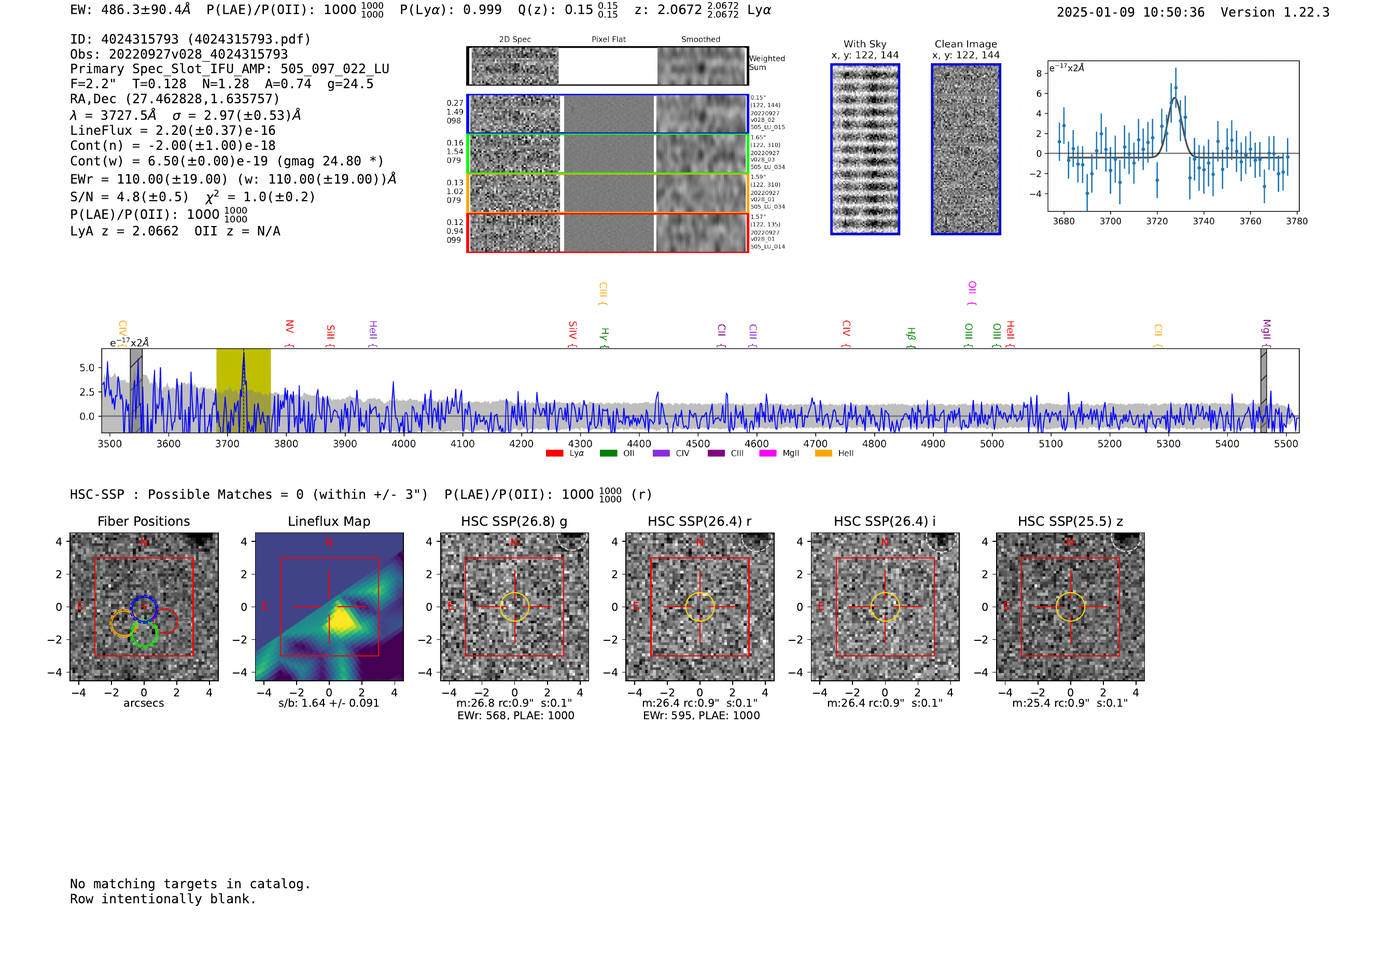Click the blue fiber circle in Fiber Positions
The height and width of the screenshot is (953, 1400).
coord(144,607)
